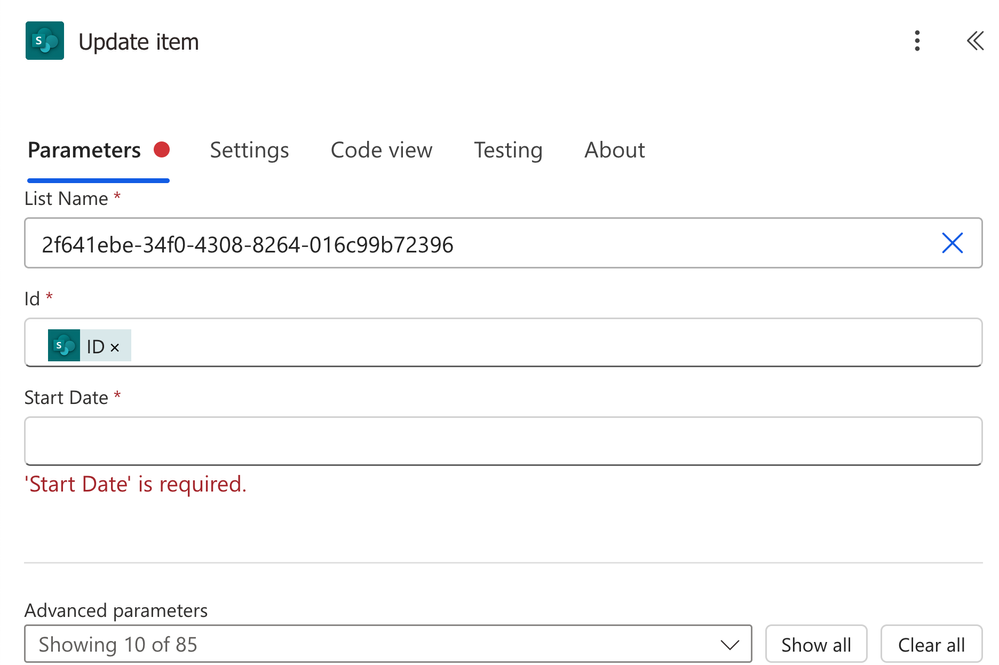Remove the ID token using its x

click(115, 347)
